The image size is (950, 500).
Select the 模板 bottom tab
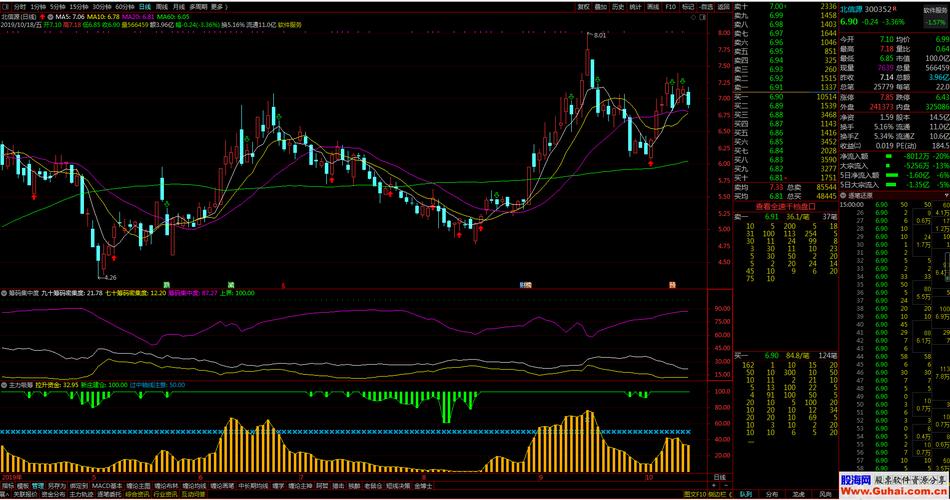point(22,485)
